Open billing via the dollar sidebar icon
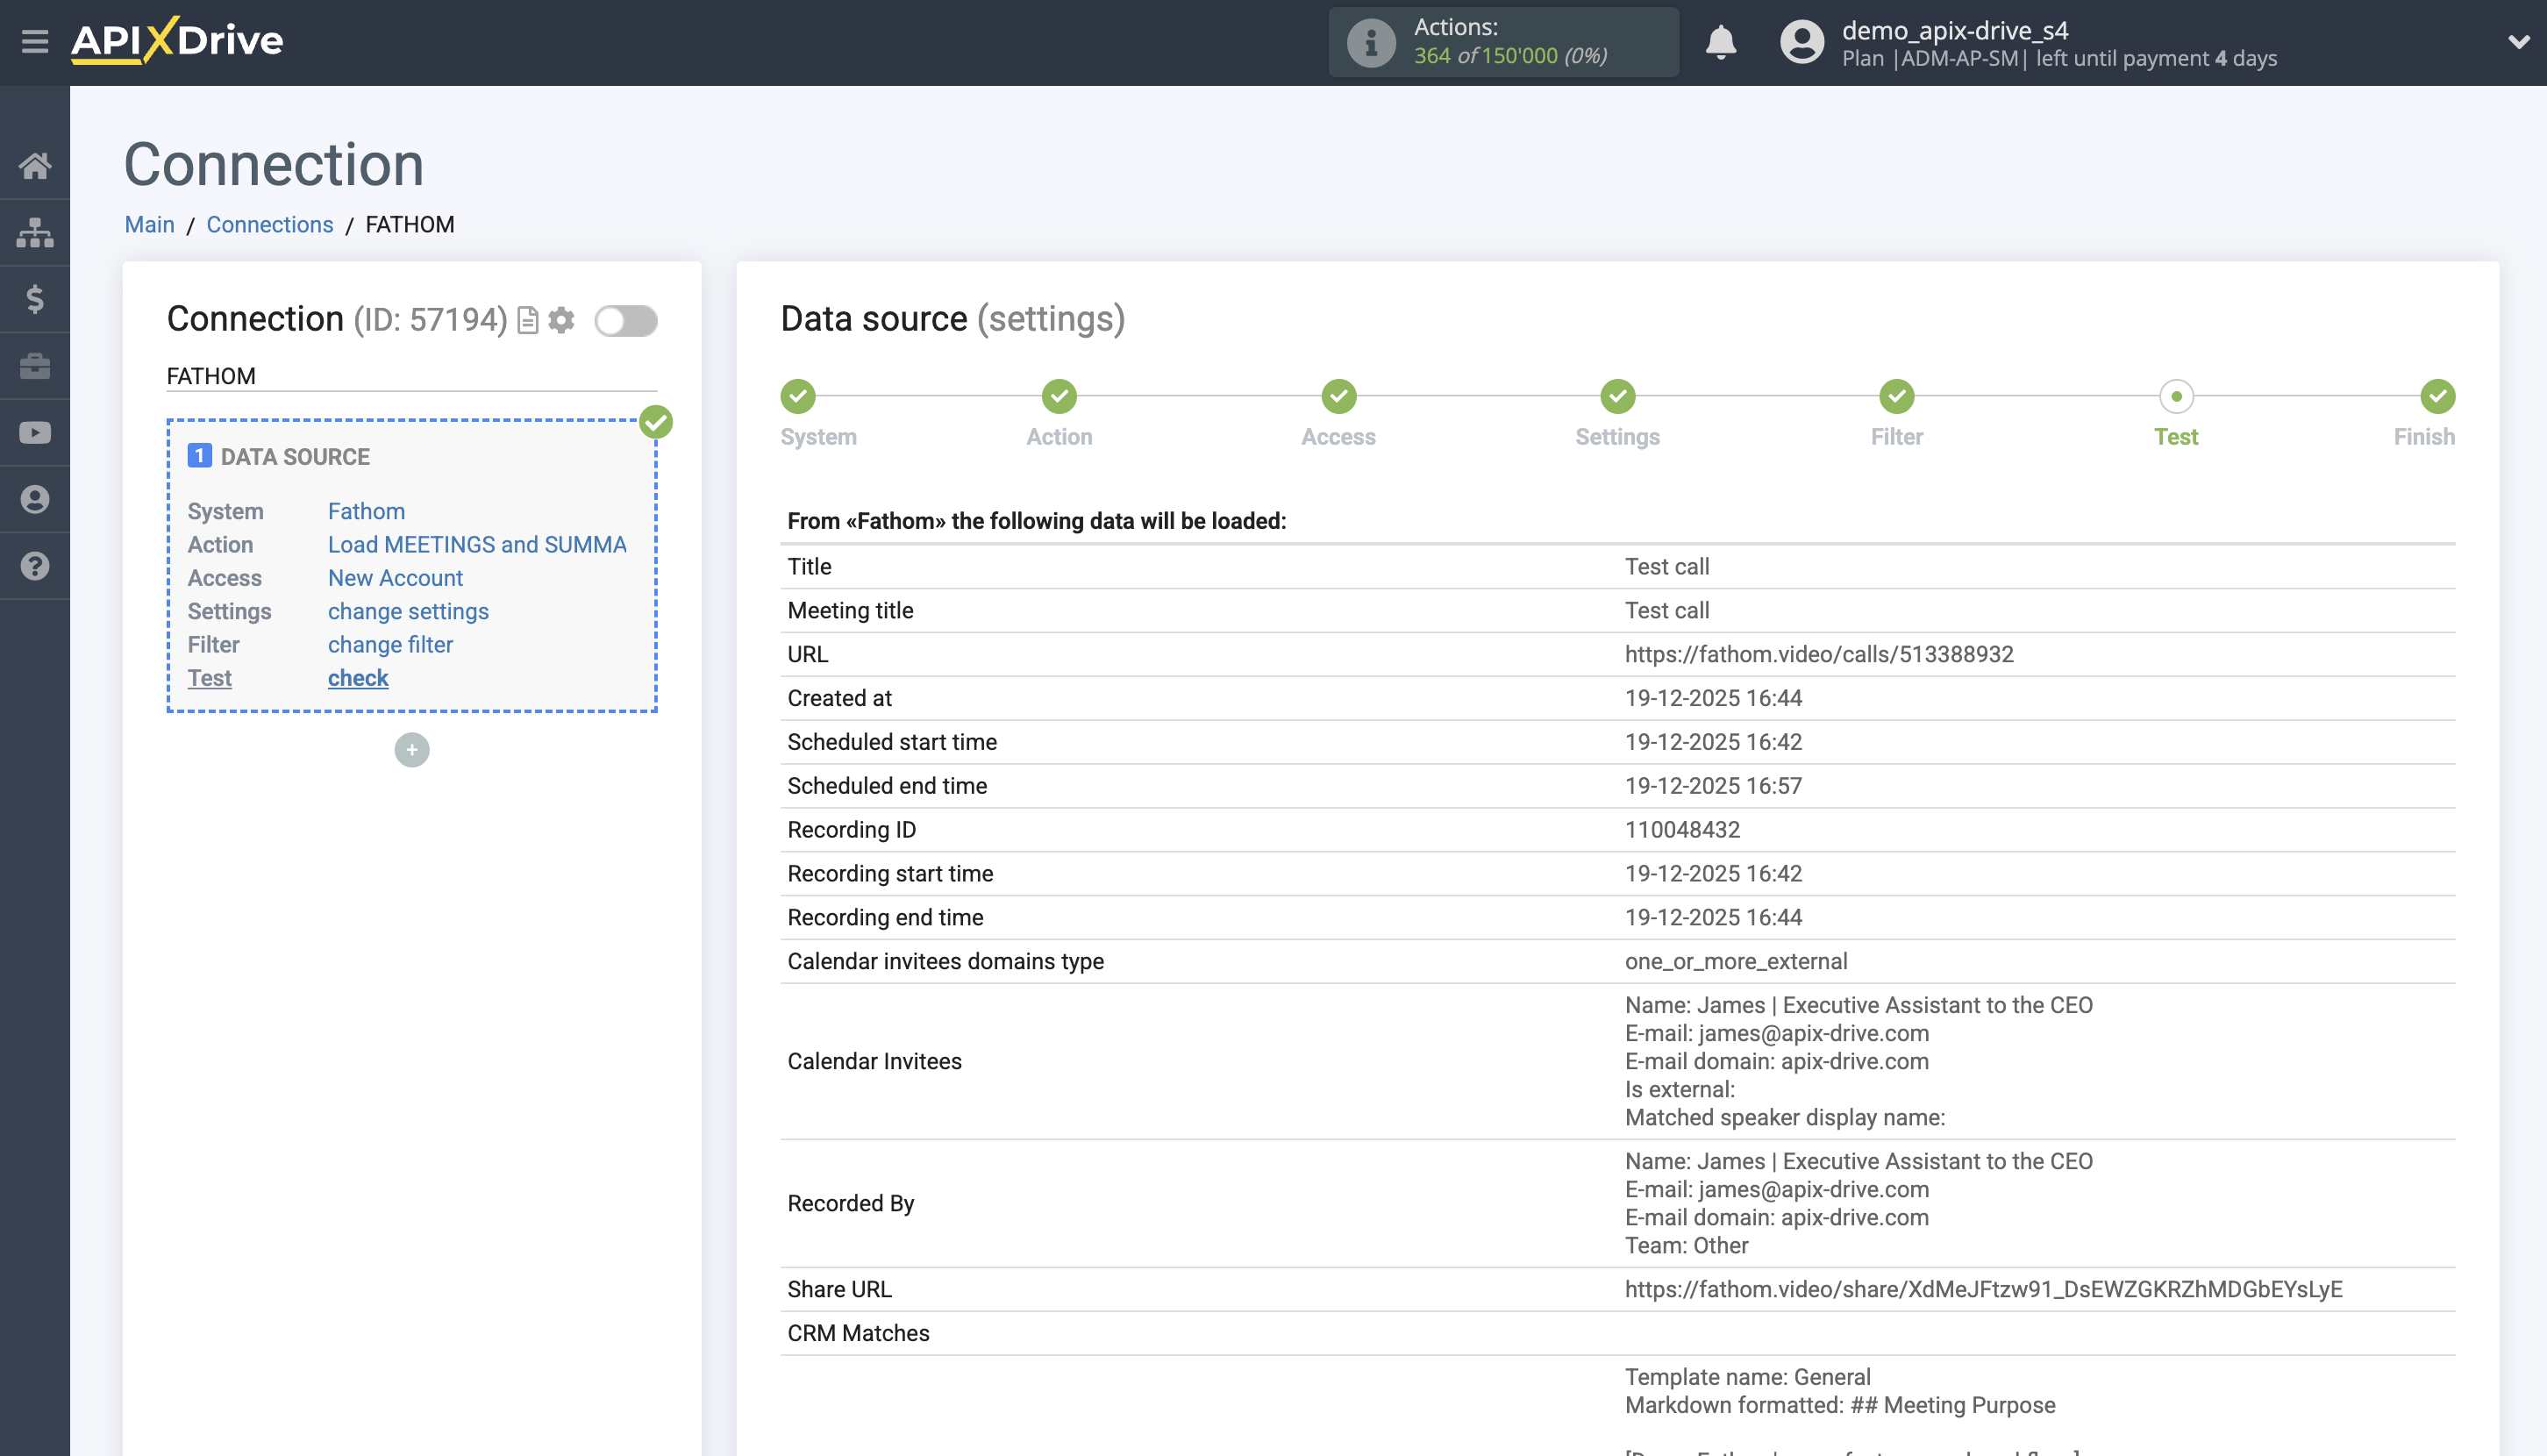The width and height of the screenshot is (2547, 1456). point(35,299)
